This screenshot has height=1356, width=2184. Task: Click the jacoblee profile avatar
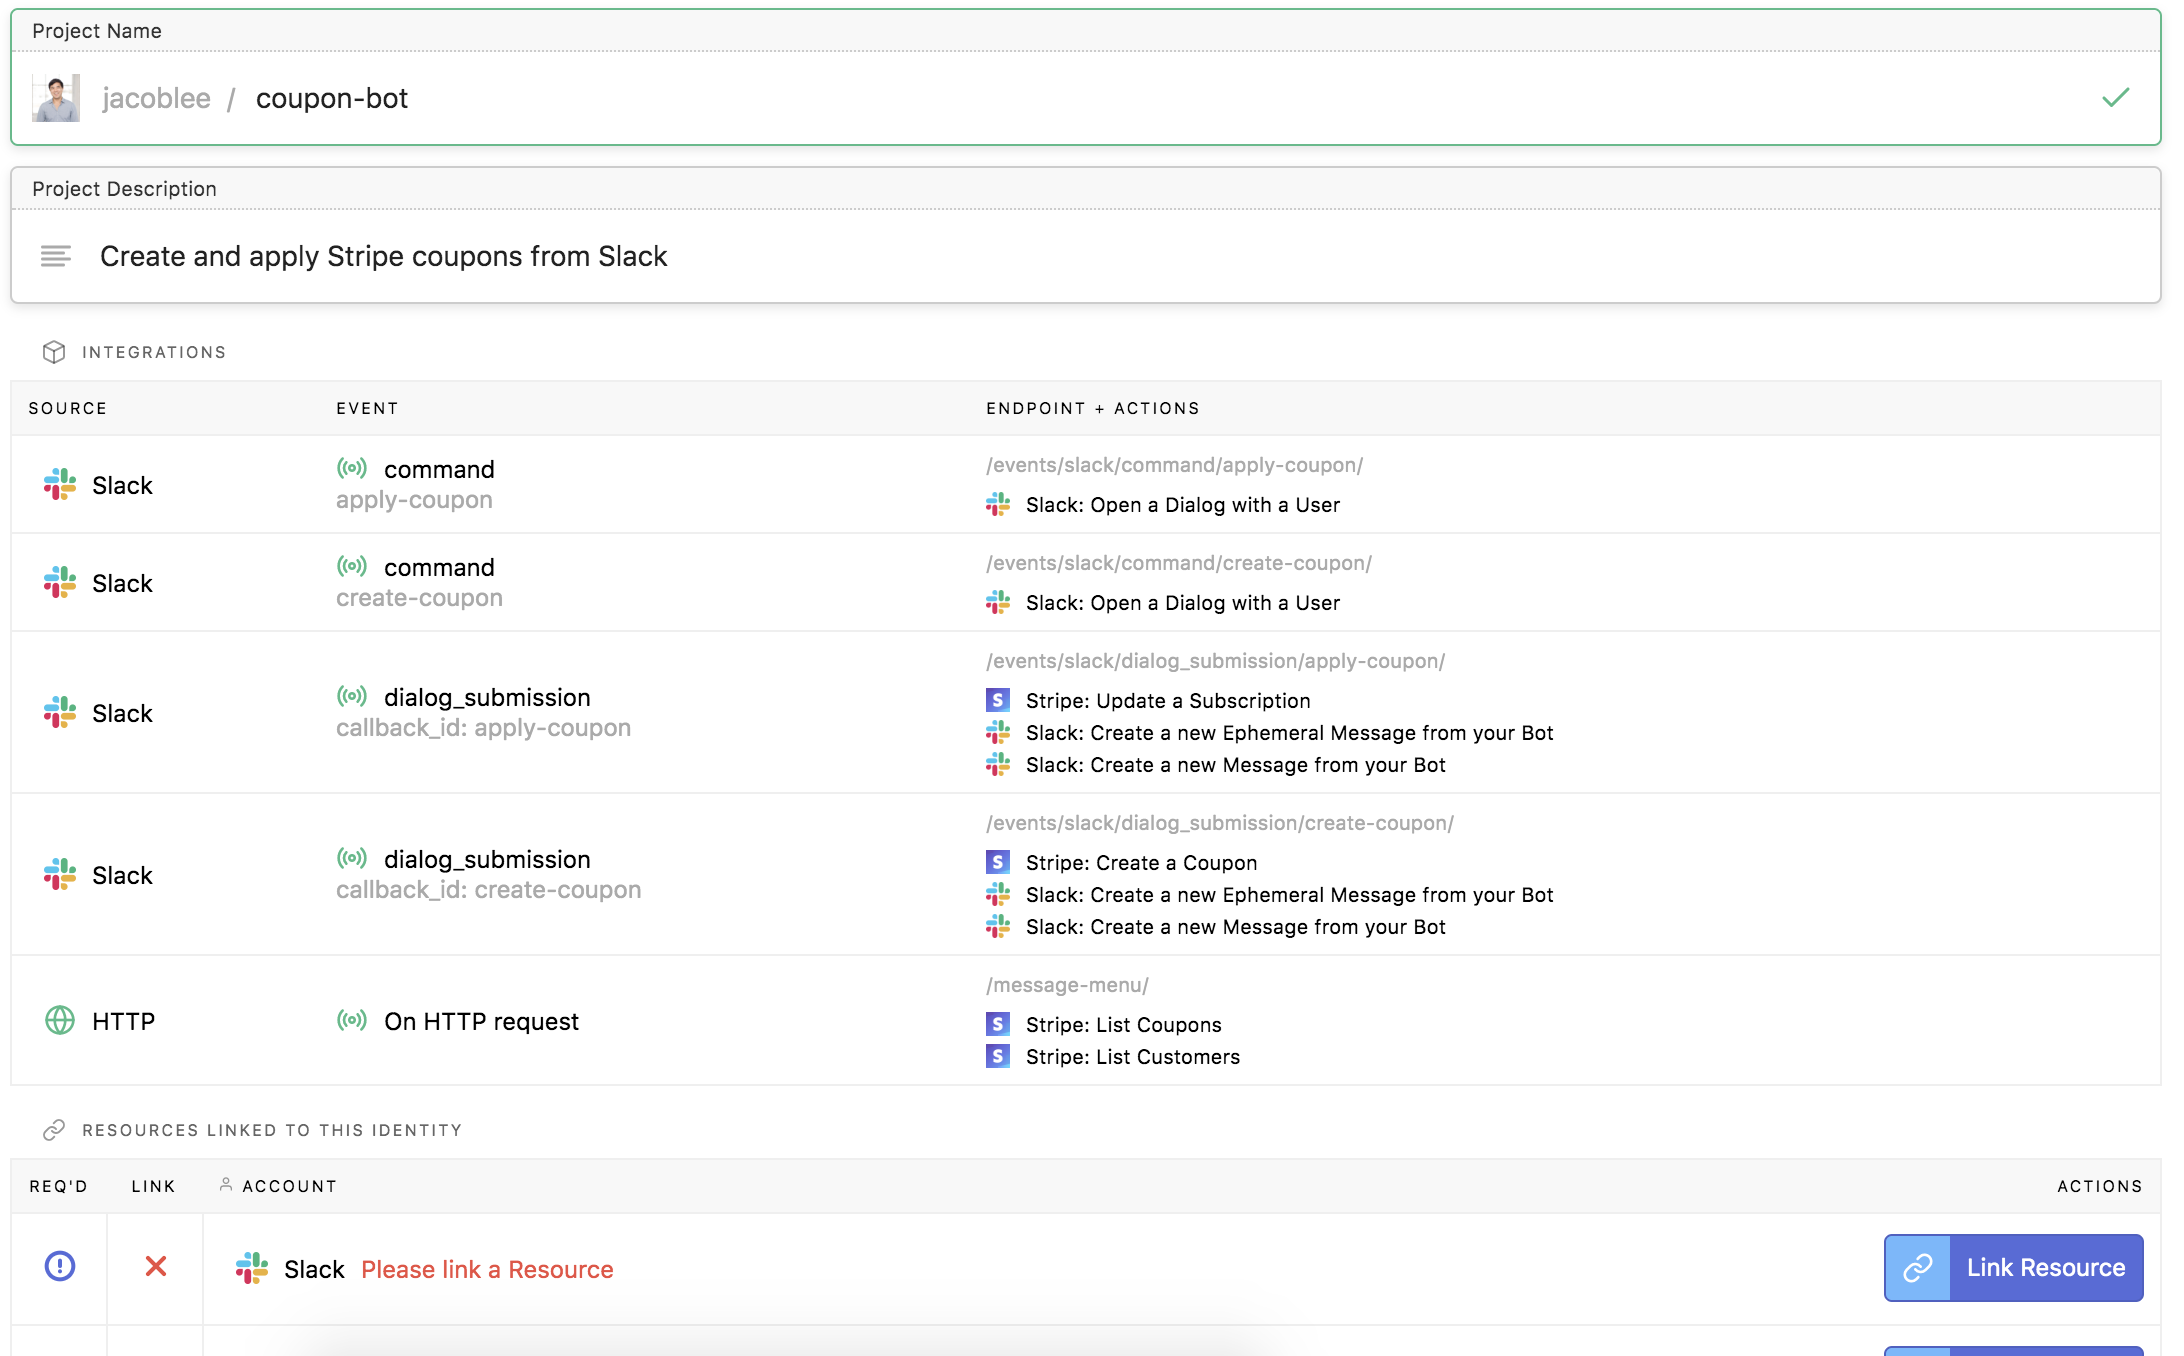click(56, 98)
